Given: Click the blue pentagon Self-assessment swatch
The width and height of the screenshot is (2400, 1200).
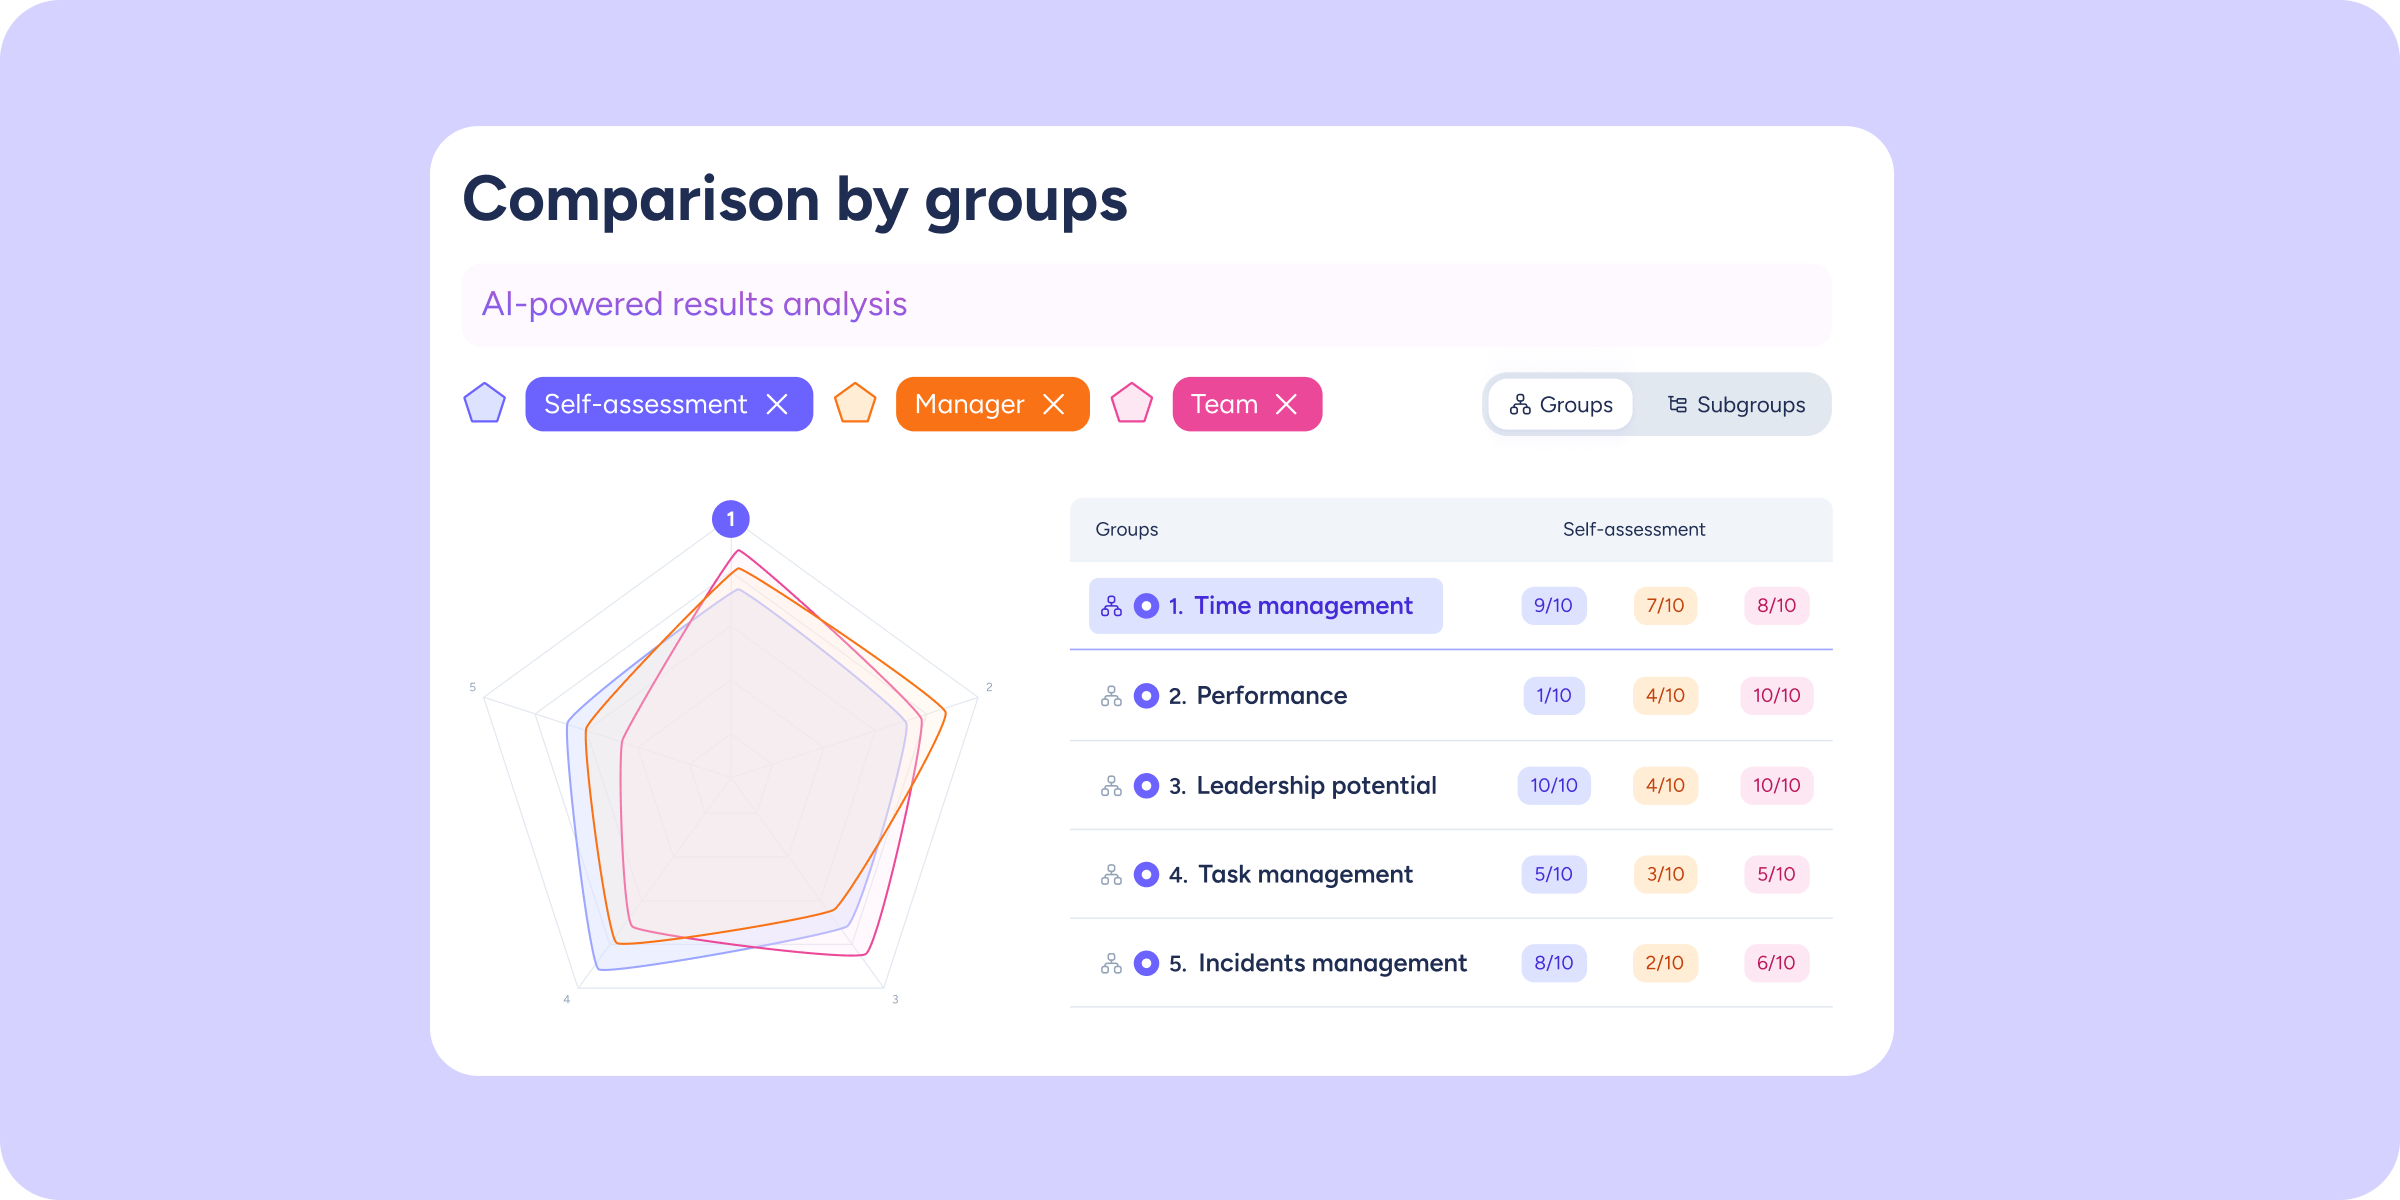Looking at the screenshot, I should point(485,404).
